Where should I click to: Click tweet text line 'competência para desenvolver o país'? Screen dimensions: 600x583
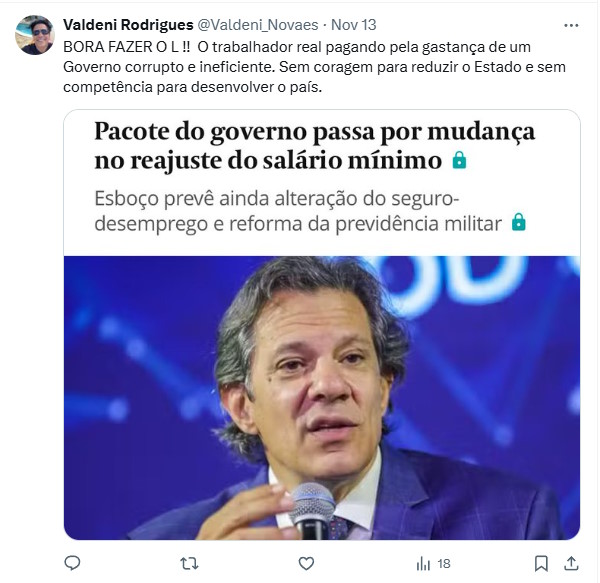[192, 87]
